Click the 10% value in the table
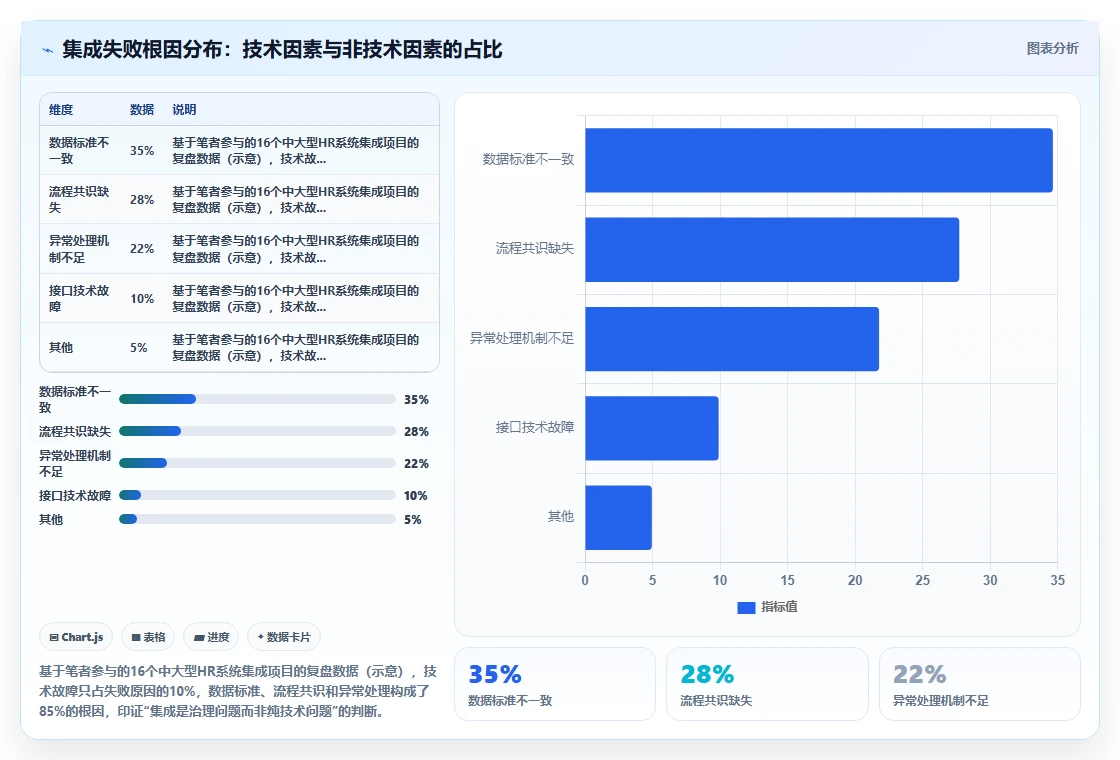 pyautogui.click(x=142, y=299)
